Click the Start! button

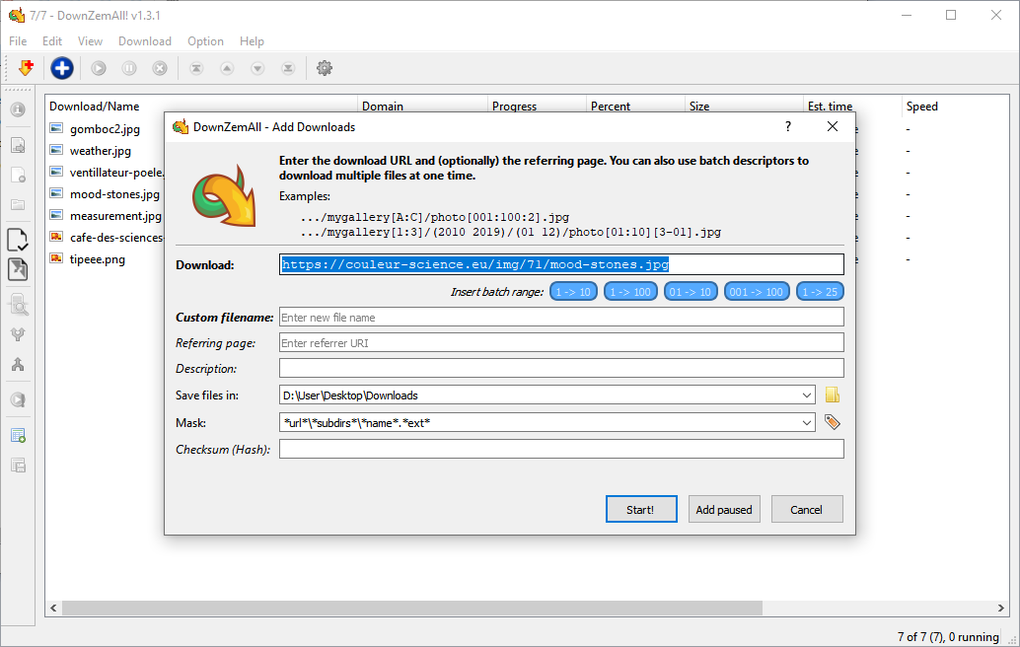point(641,509)
